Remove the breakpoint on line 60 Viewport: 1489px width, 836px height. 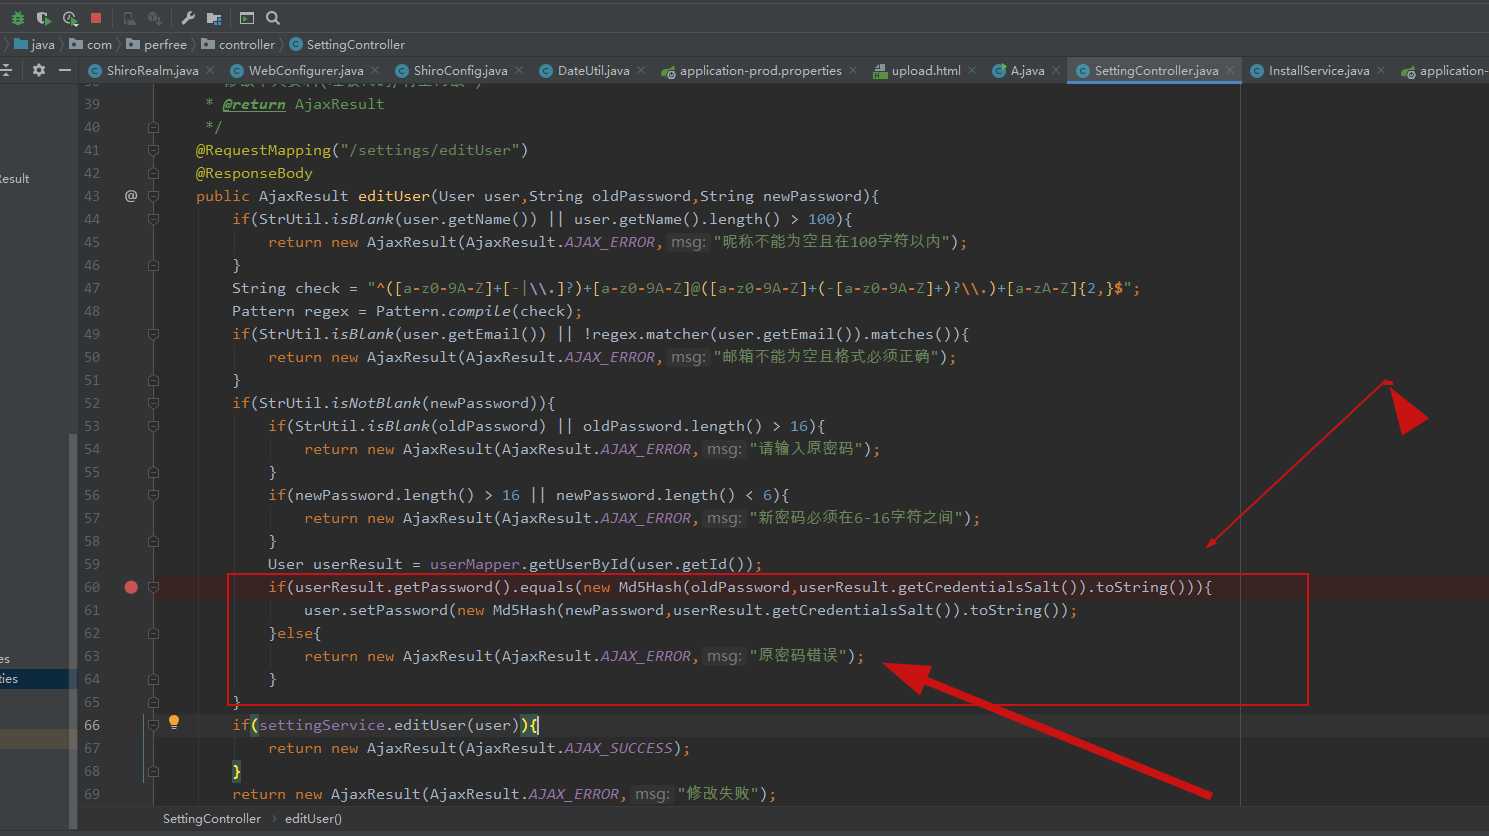coord(131,587)
